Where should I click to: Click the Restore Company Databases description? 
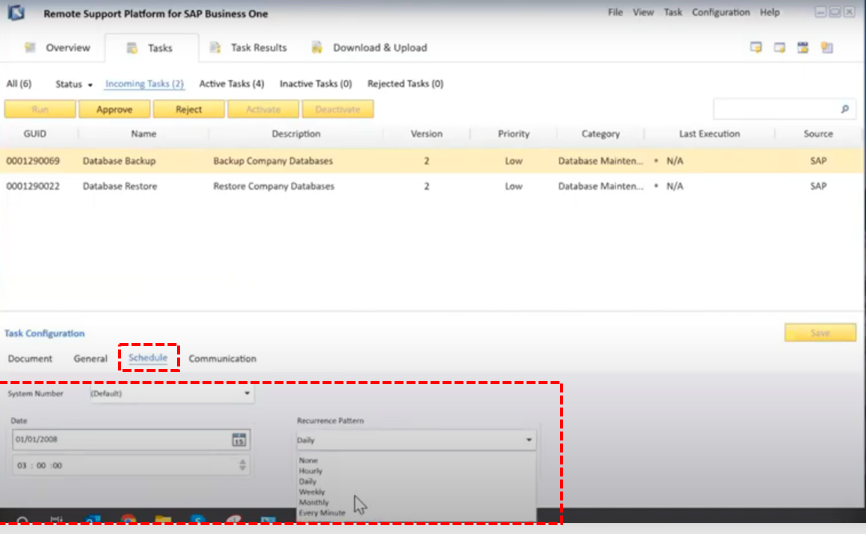point(274,187)
